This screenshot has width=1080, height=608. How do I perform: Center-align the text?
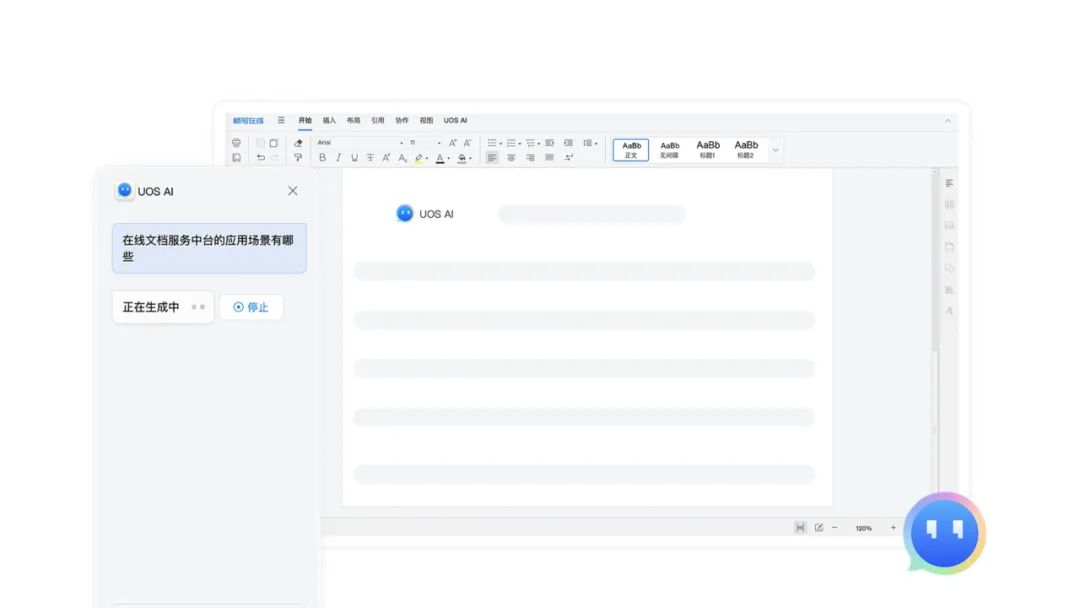coord(511,158)
